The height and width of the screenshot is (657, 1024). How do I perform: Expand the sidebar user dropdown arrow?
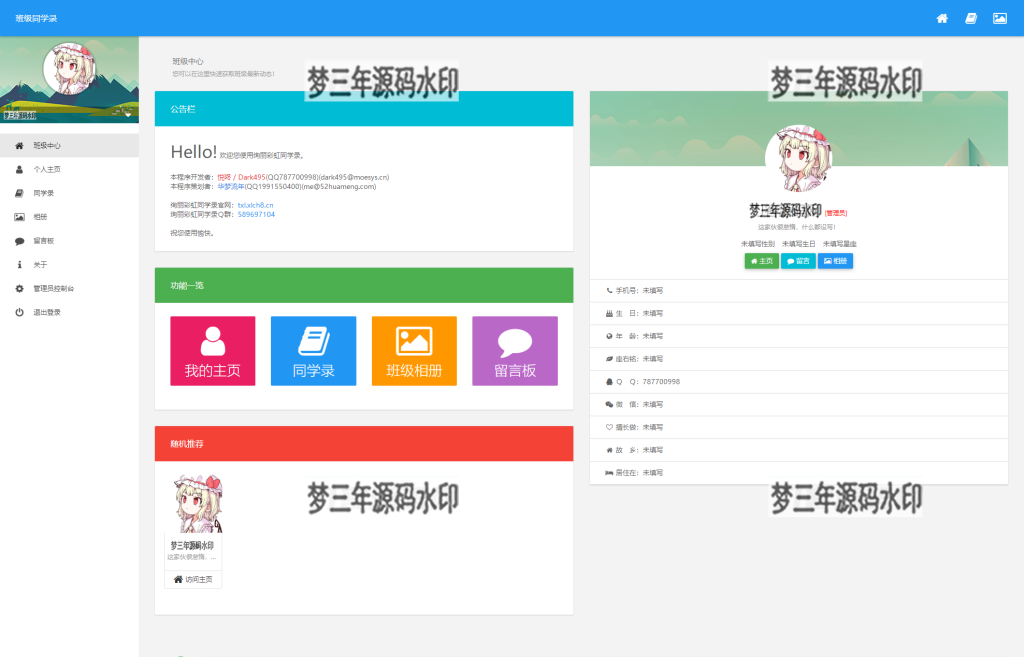[x=128, y=115]
